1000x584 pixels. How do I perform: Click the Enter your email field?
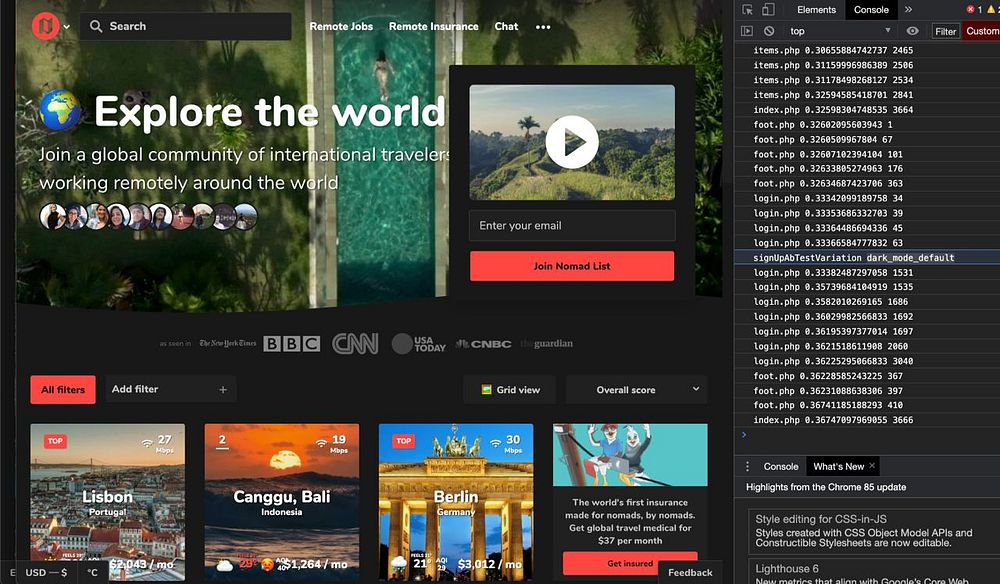click(x=572, y=226)
